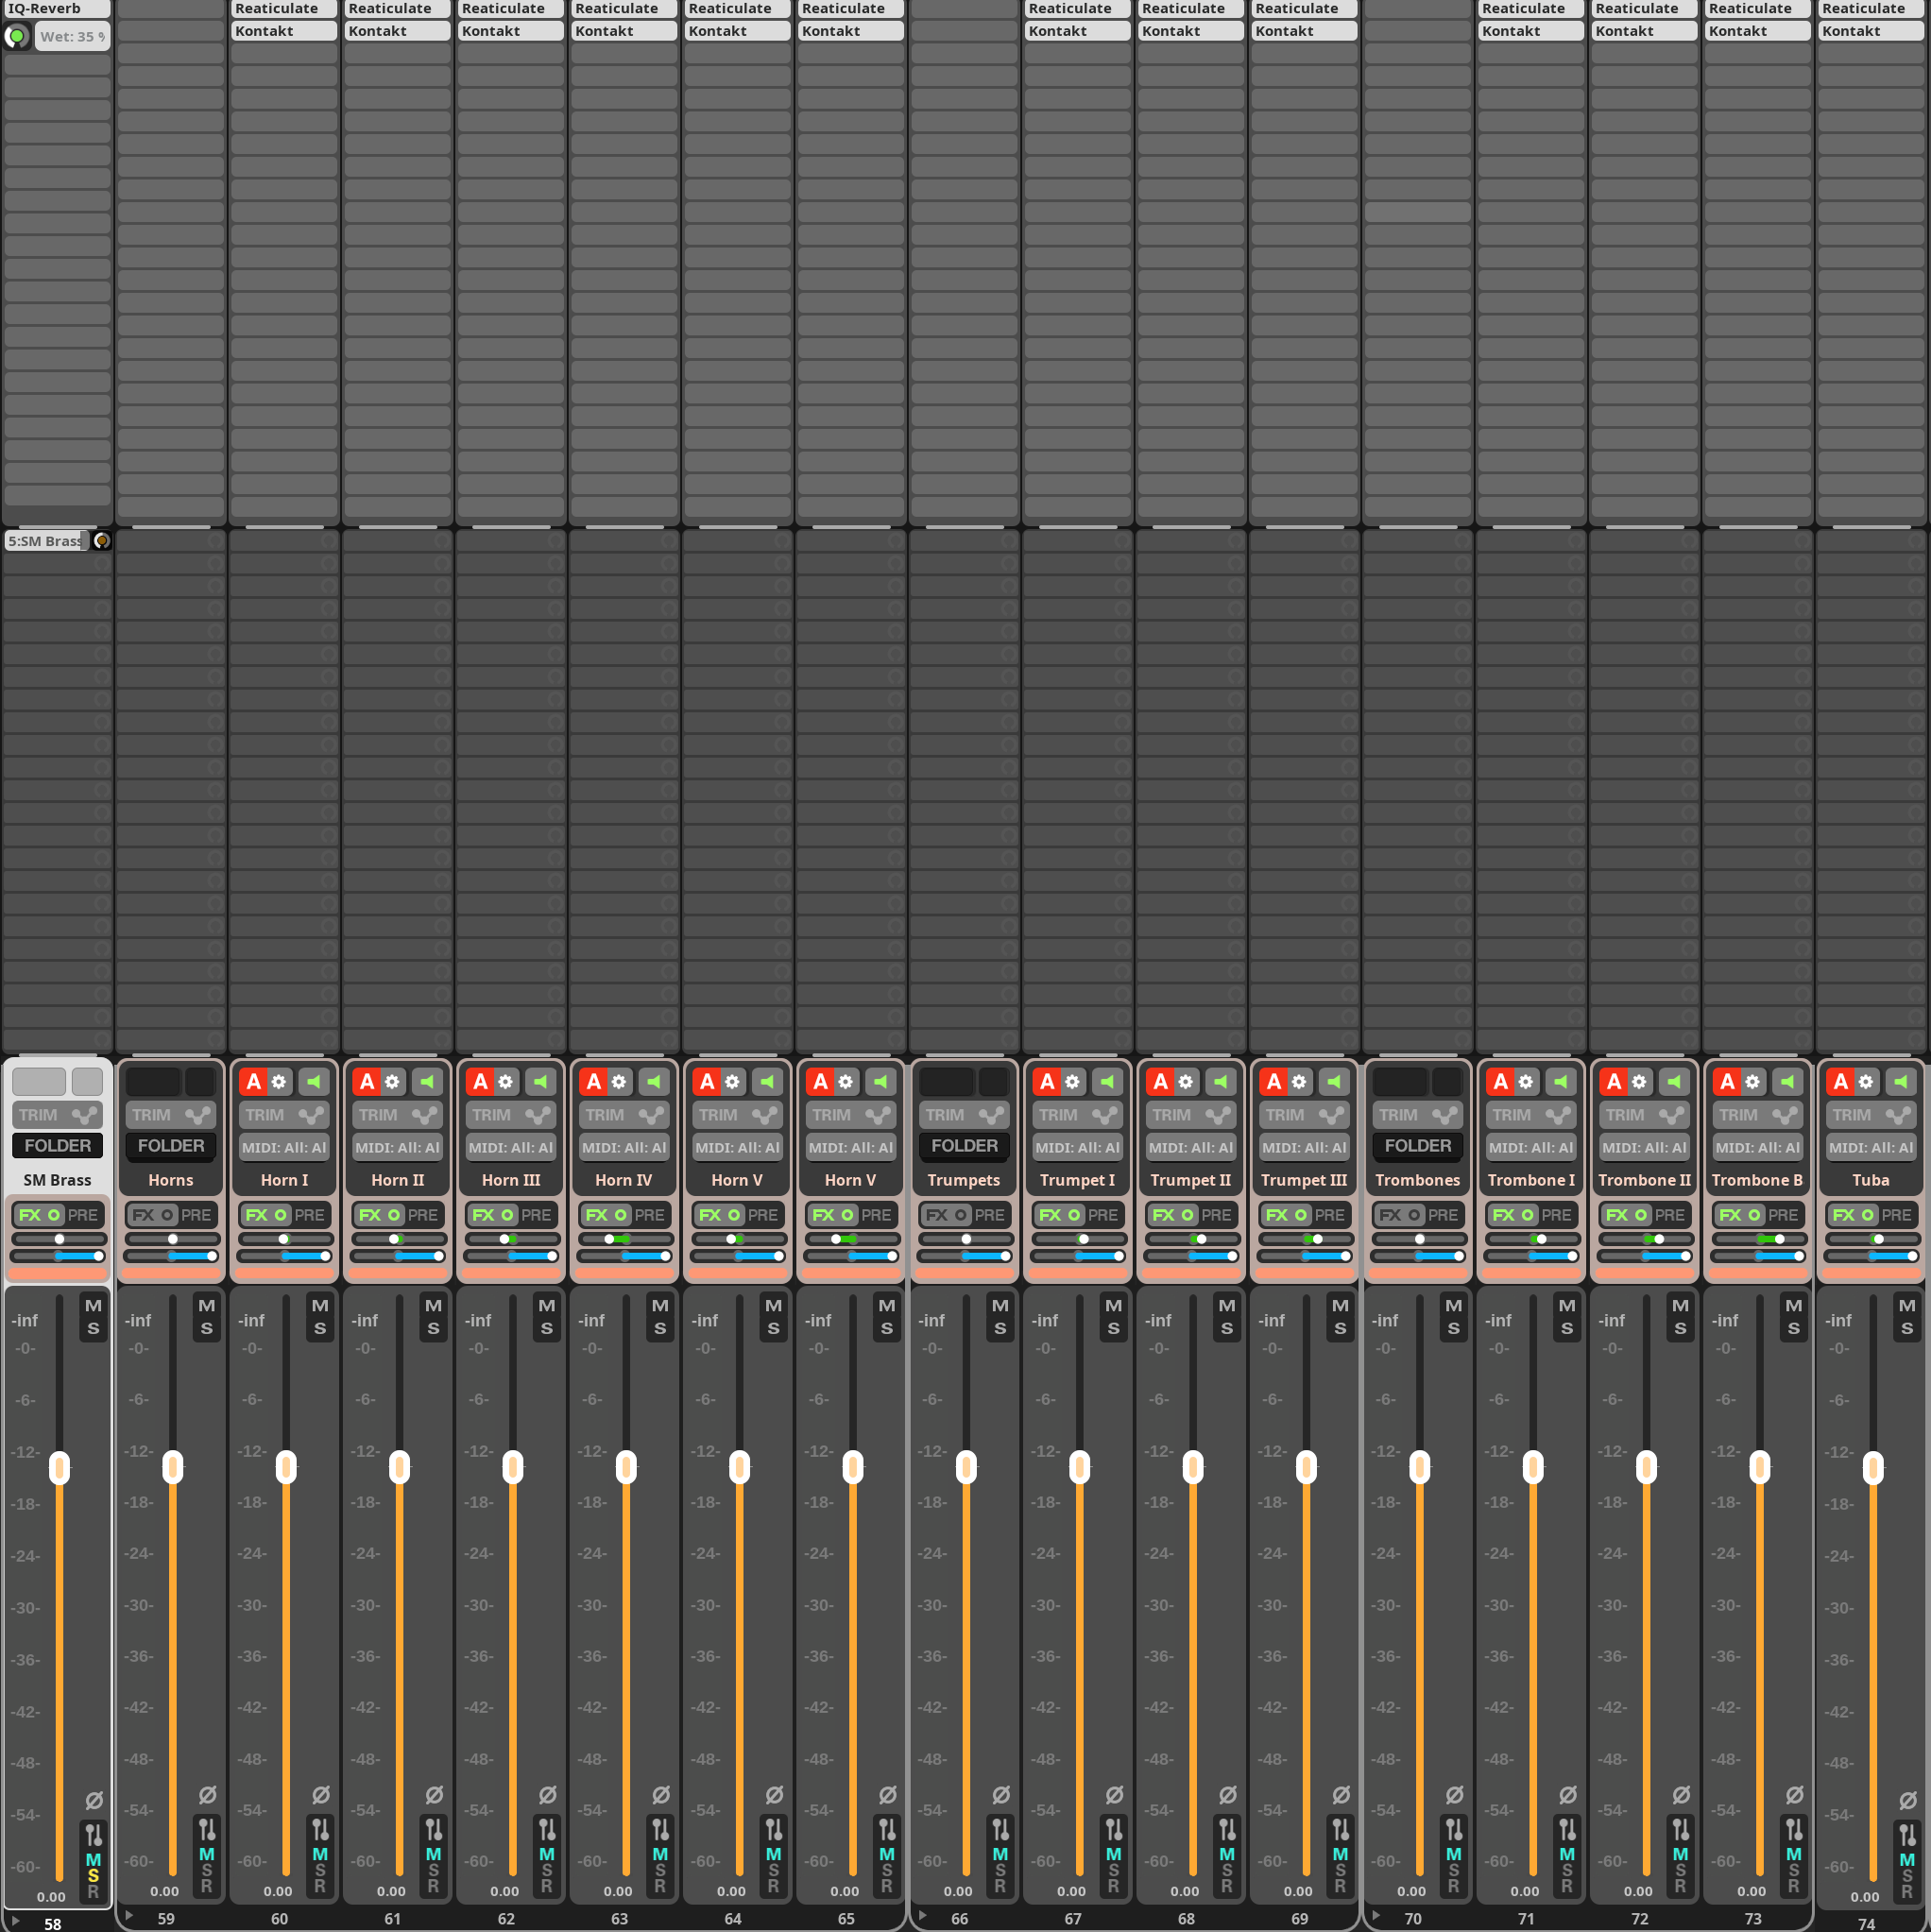
Task: Click the volume fader knob on Trombone B
Action: [1759, 1467]
